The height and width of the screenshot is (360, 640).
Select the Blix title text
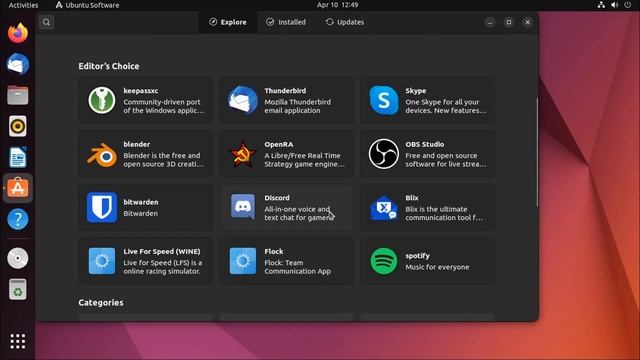(412, 198)
